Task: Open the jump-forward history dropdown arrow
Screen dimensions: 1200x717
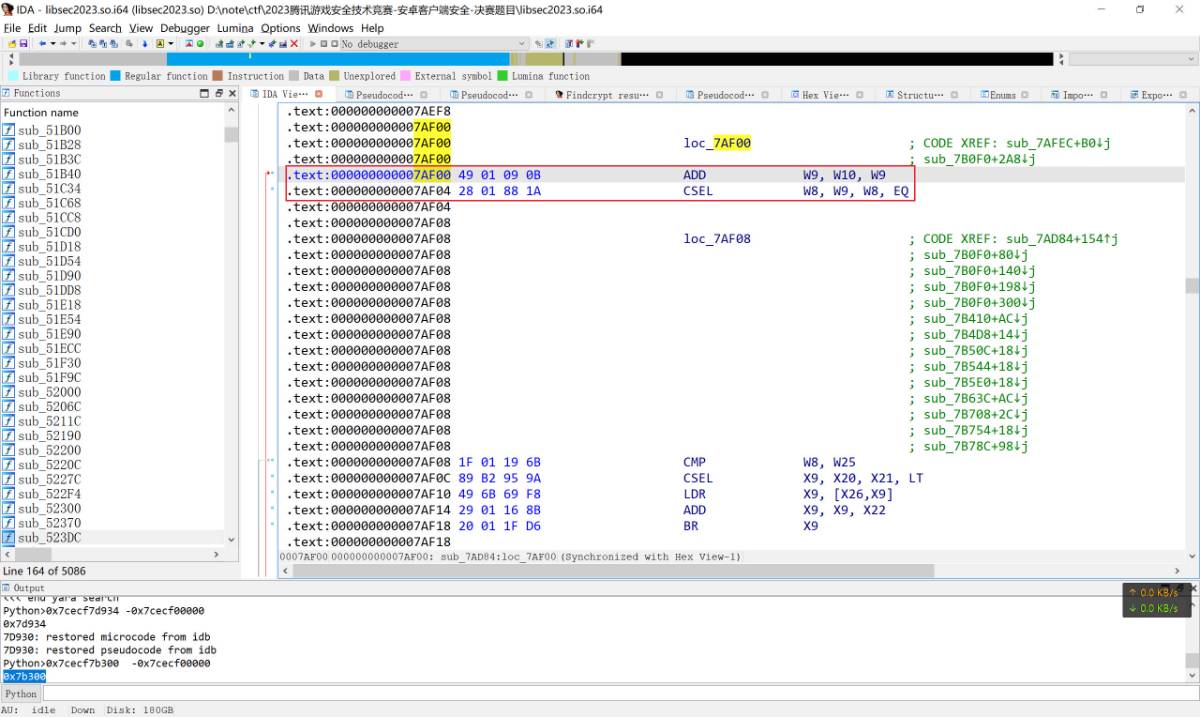Action: point(73,44)
